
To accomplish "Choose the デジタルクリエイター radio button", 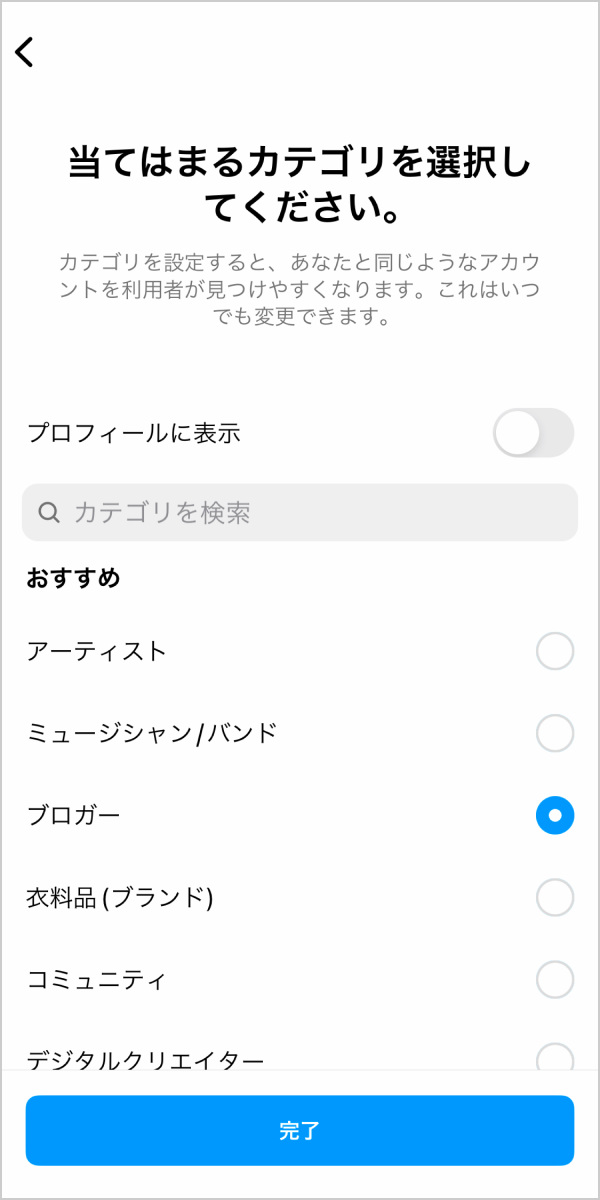I will tap(555, 1056).
